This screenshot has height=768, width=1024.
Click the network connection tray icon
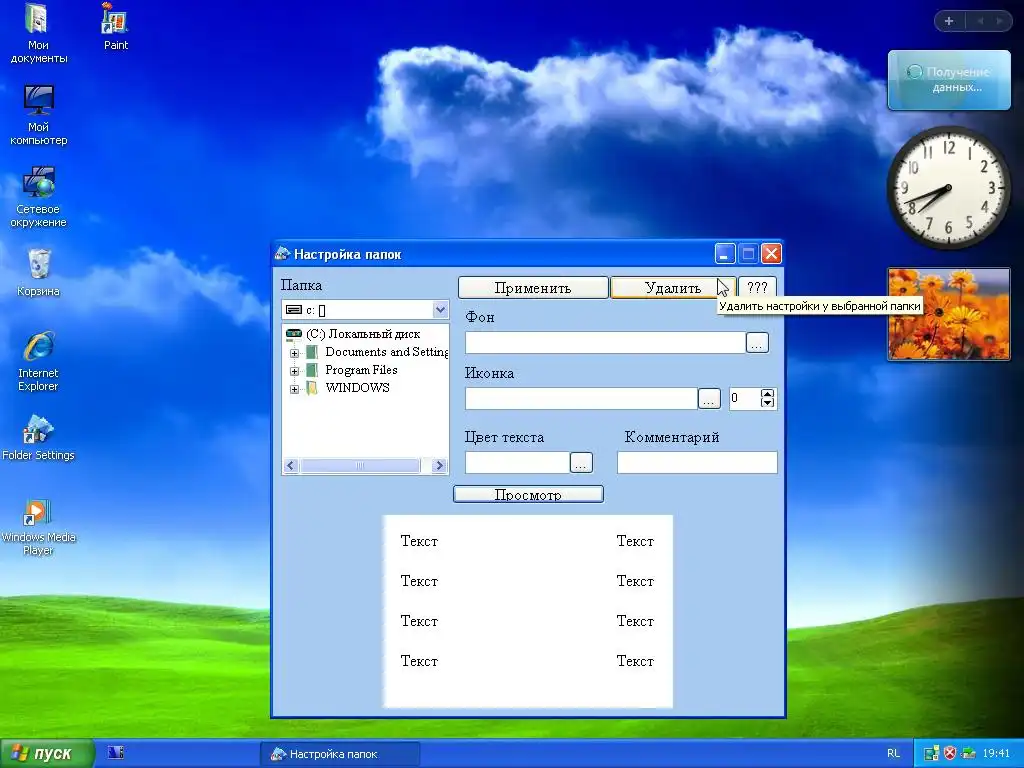931,753
